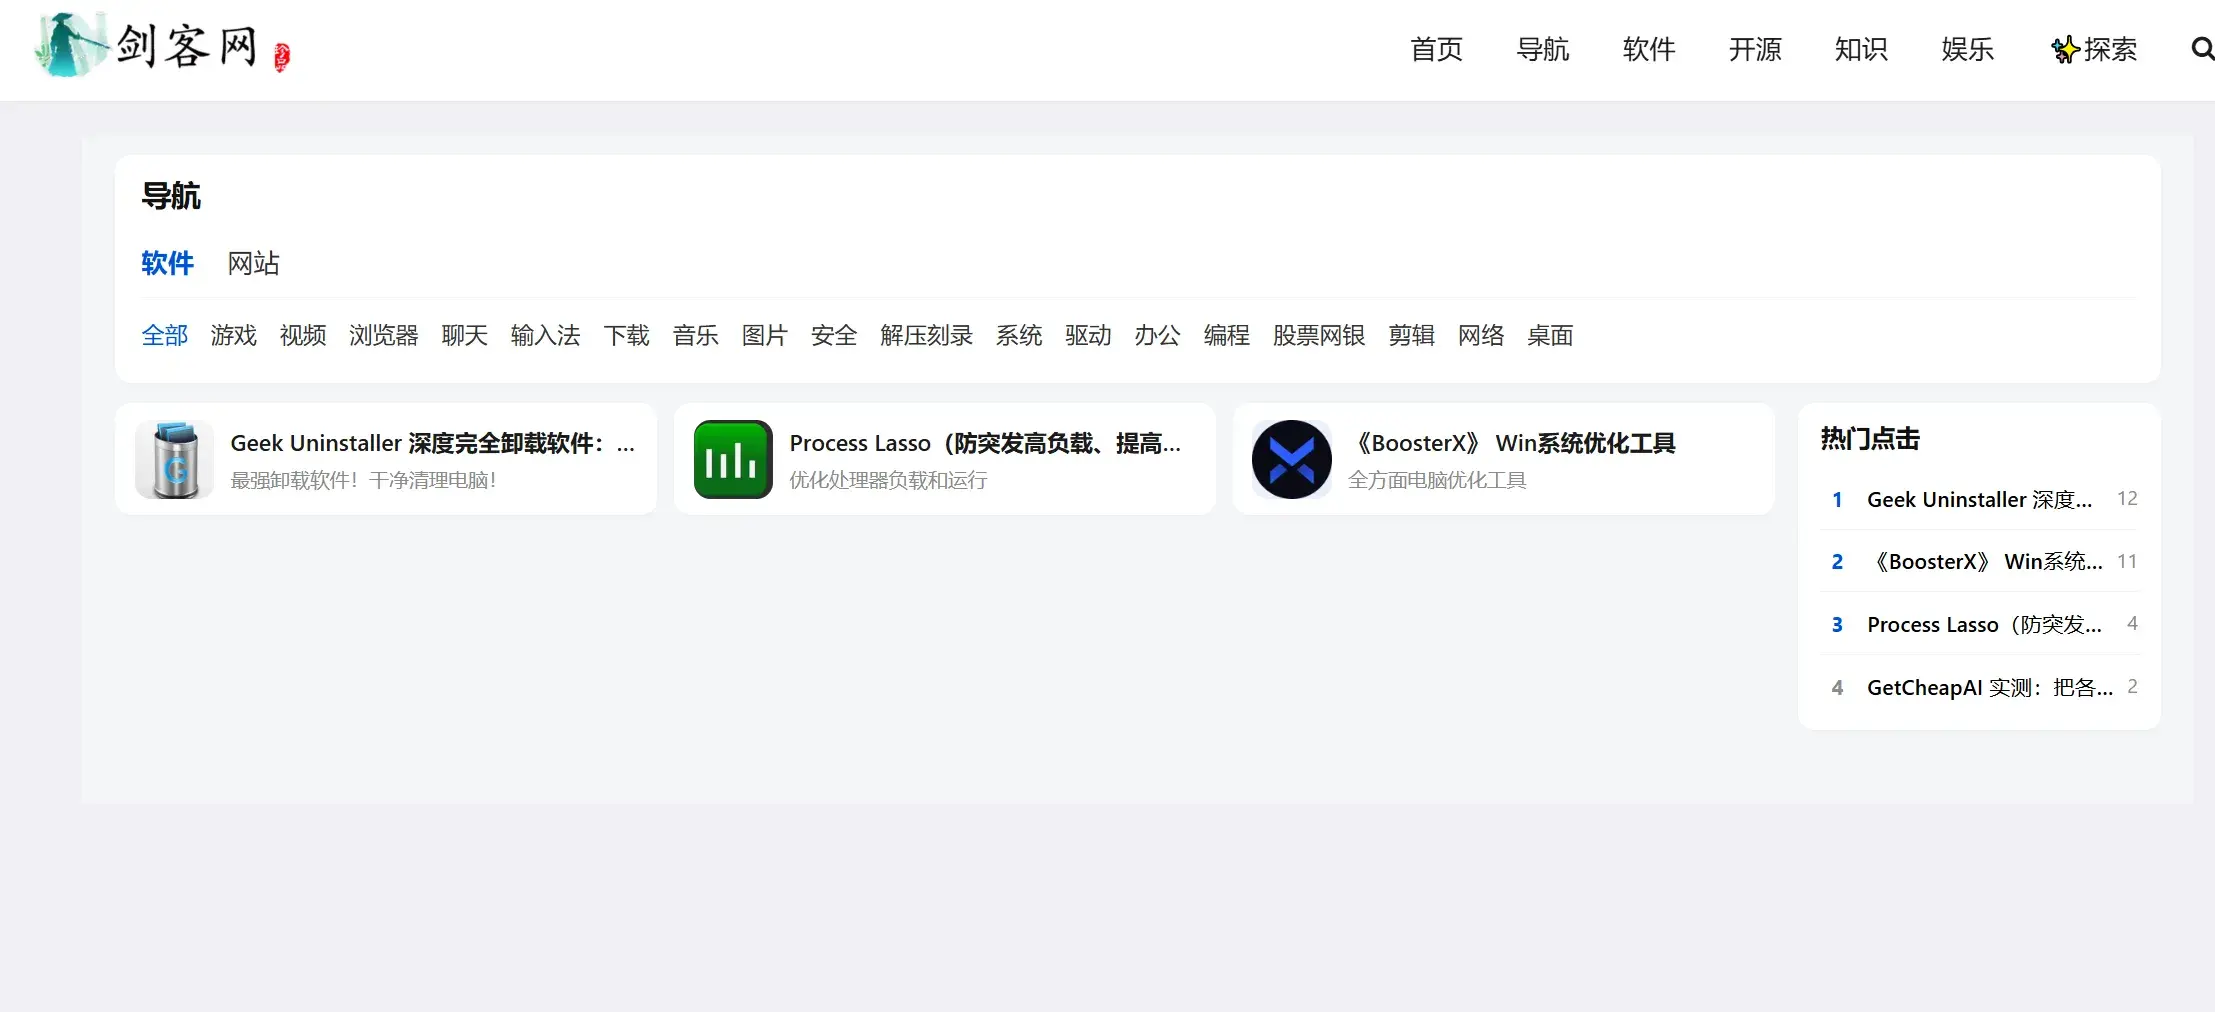Viewport: 2215px width, 1012px height.
Task: Filter by the 网络 category
Action: pos(1481,335)
